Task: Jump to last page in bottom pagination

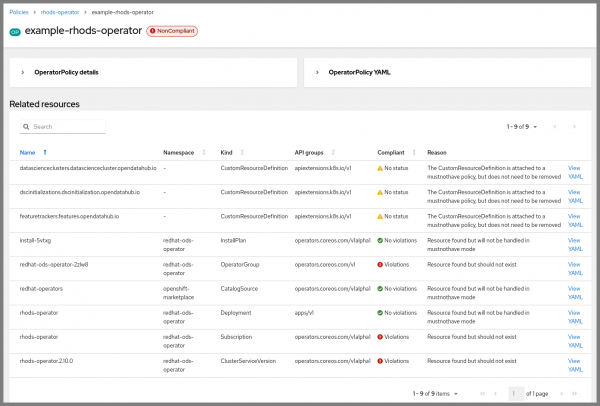Action: pos(574,394)
